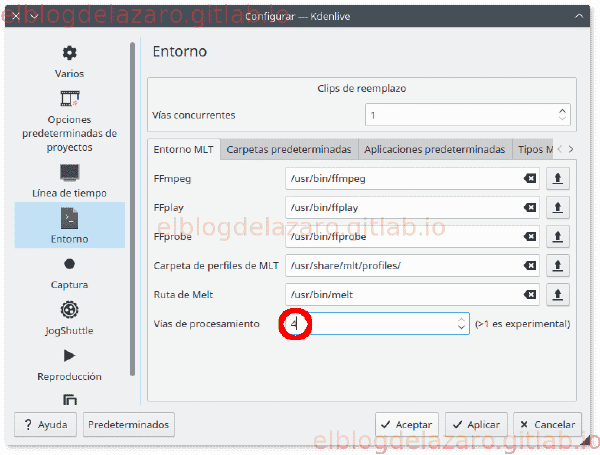Select the Línea de tiempo page icon
600x455 pixels.
pos(69,173)
